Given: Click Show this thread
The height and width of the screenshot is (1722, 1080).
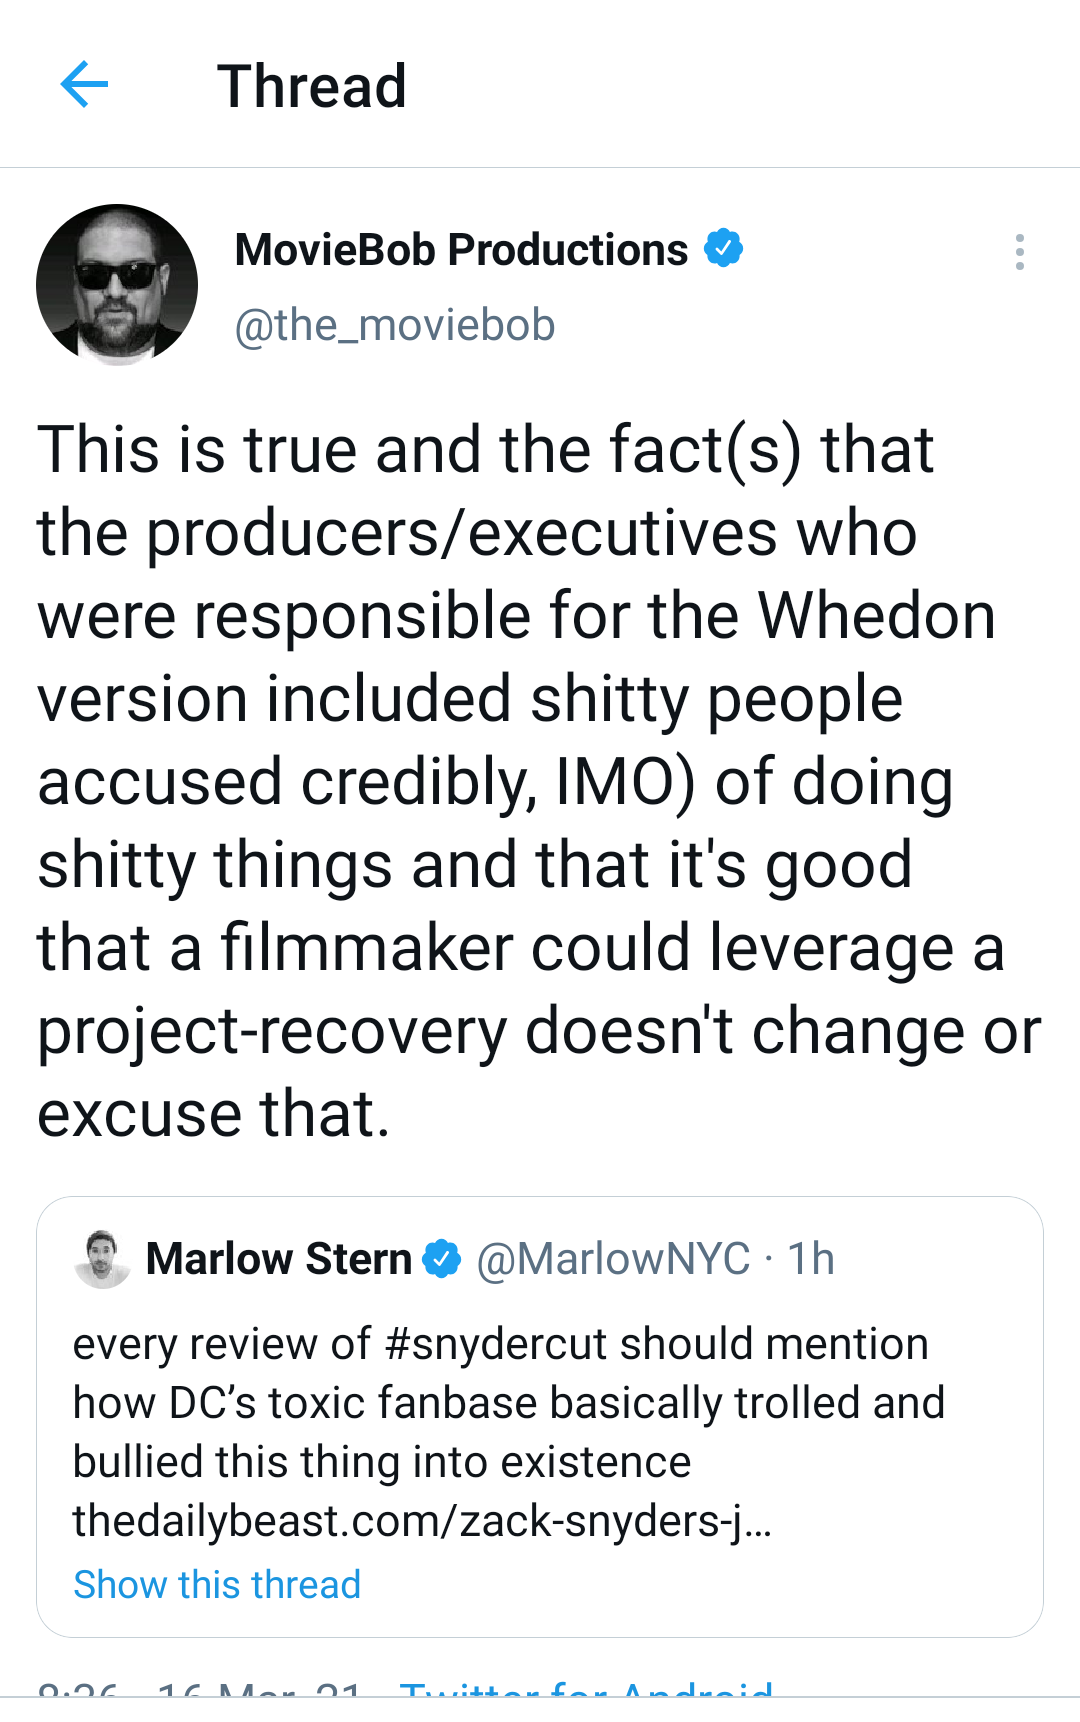Looking at the screenshot, I should 217,1585.
